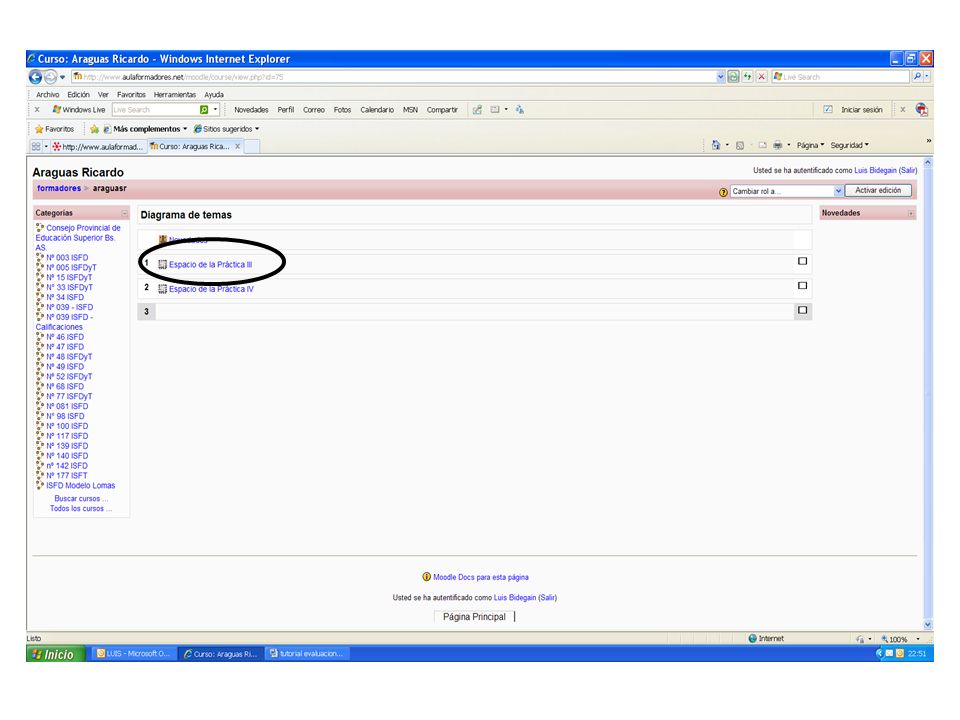
Task: Click the formadores breadcrumb link
Action: (59, 189)
